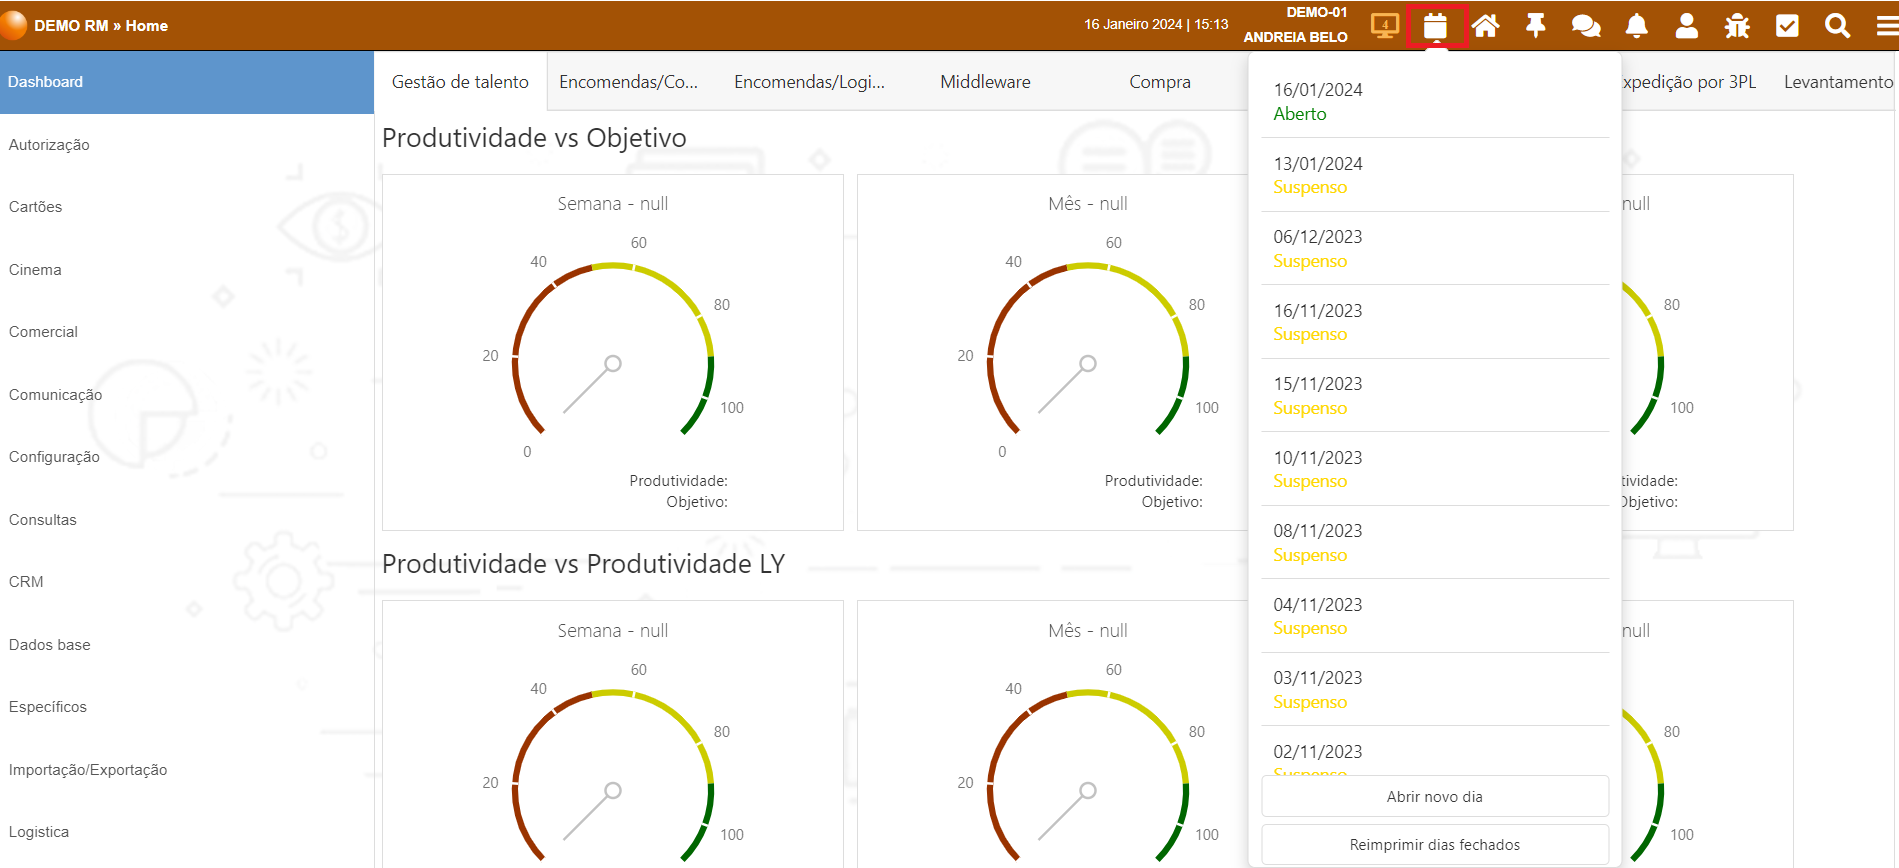Open the chat messages icon

pos(1586,26)
